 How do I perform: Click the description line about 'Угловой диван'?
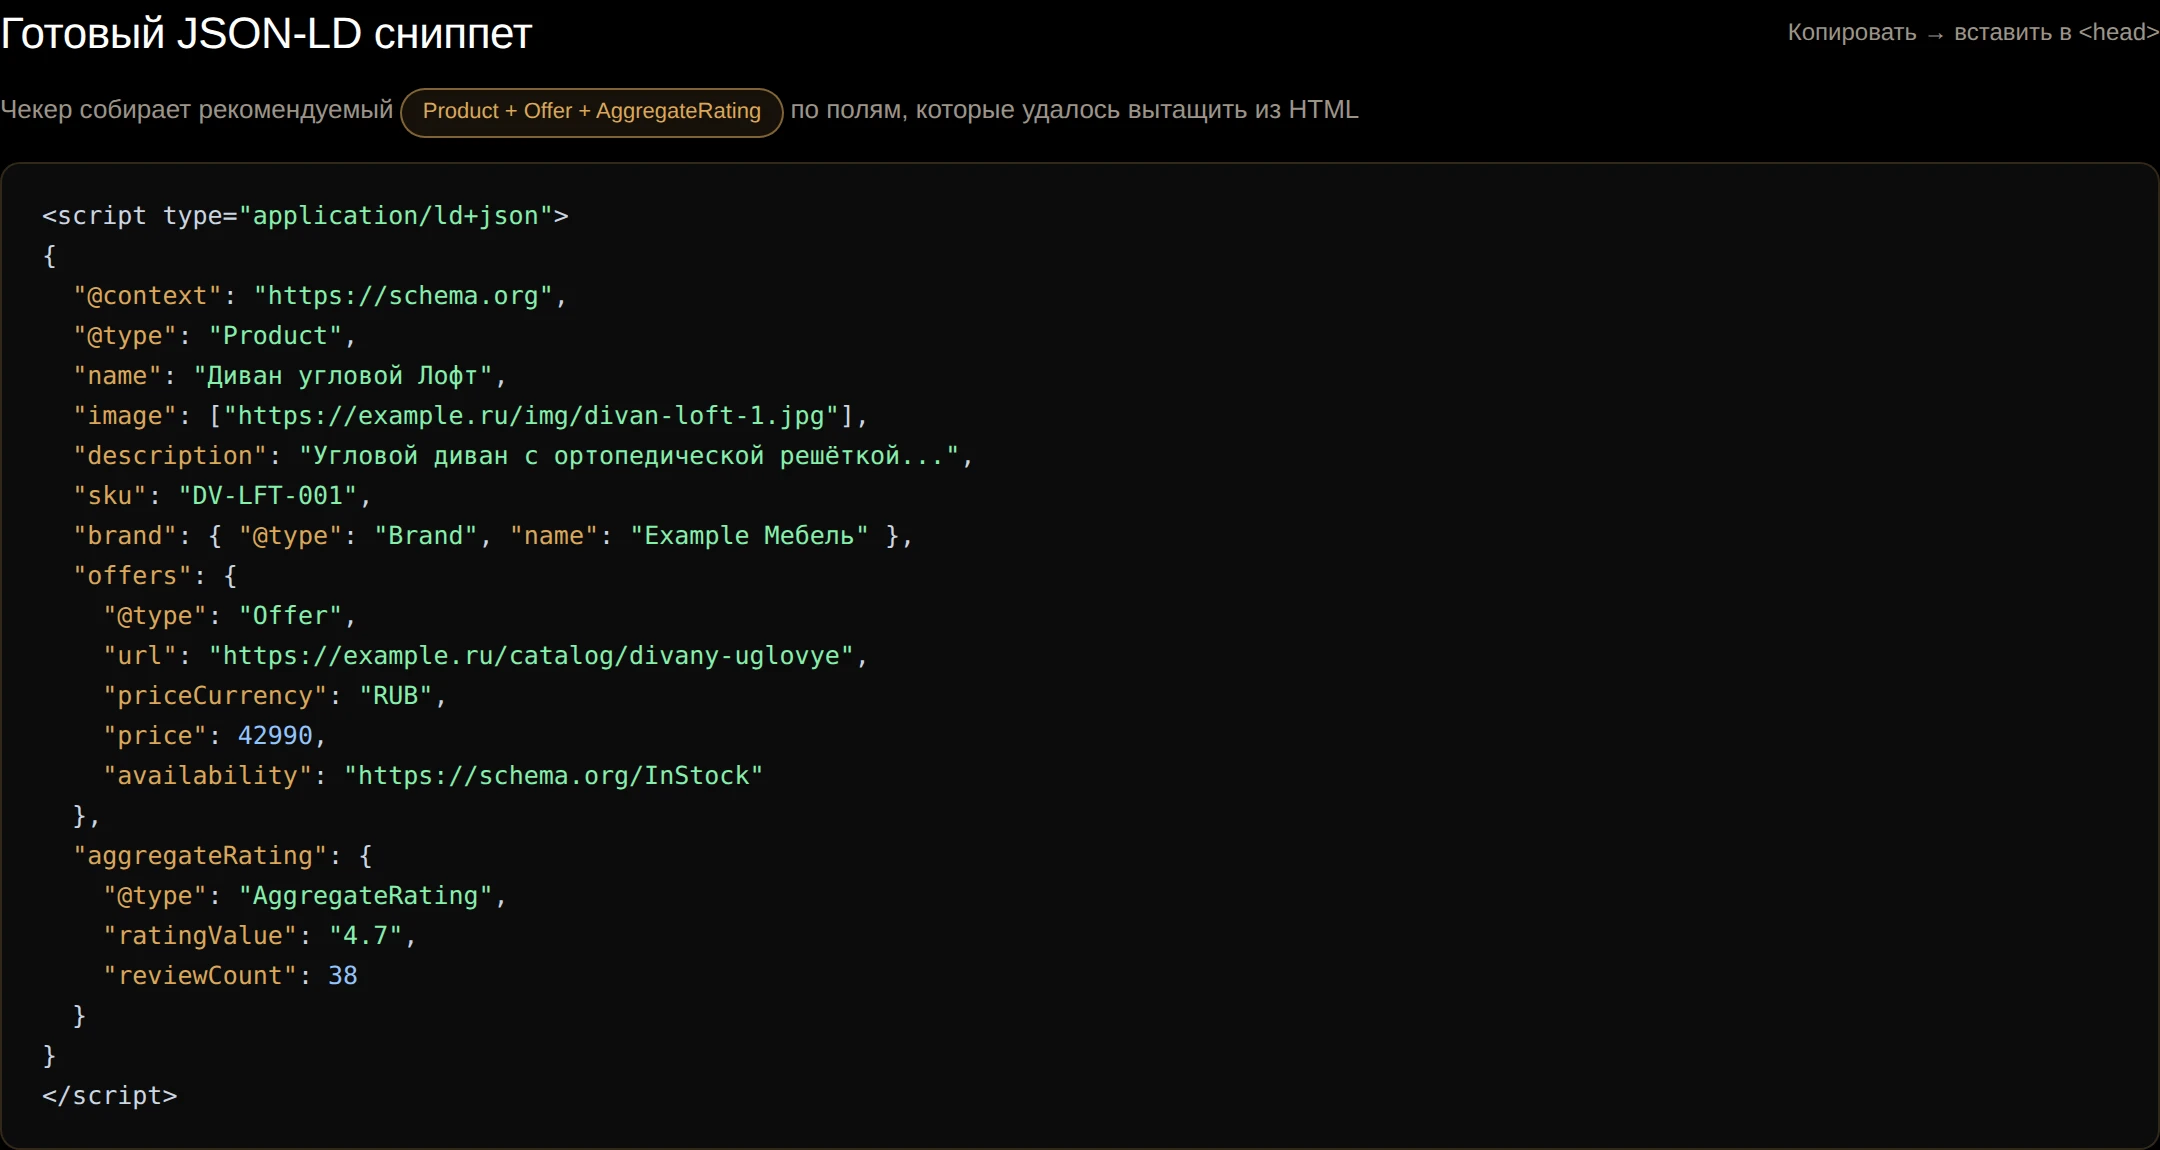point(523,456)
